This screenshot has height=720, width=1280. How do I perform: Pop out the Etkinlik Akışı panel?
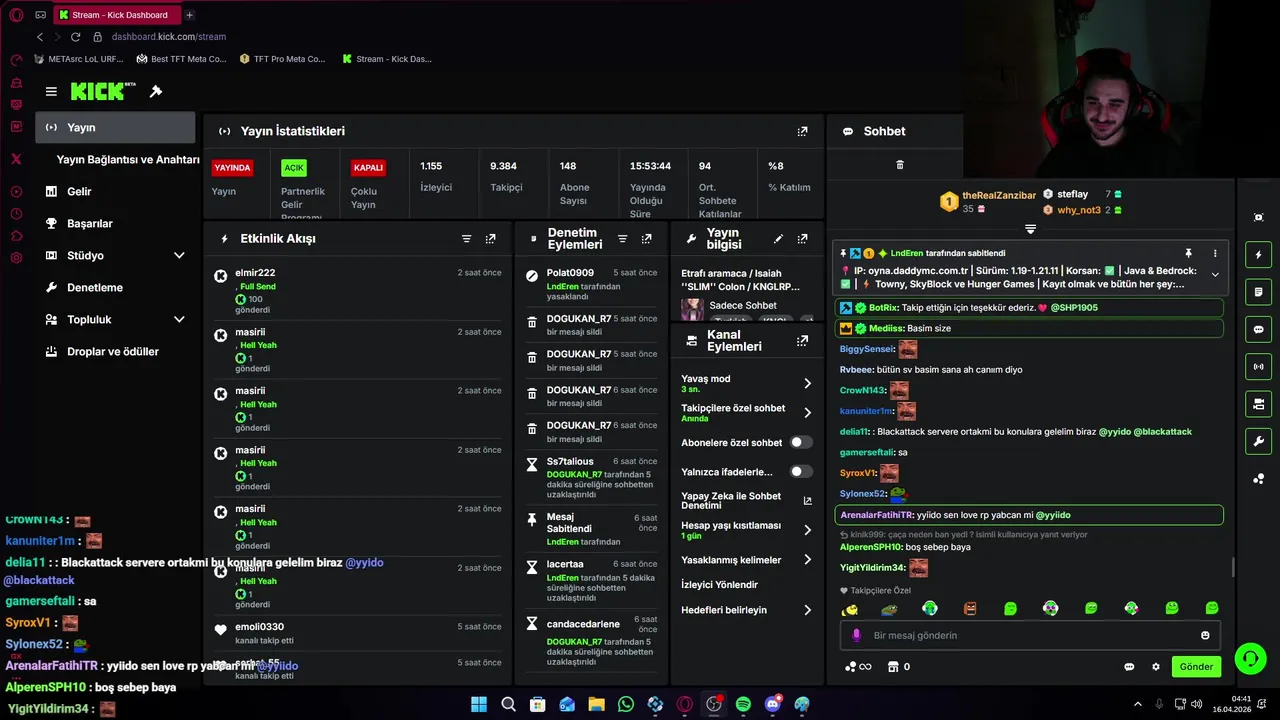click(x=490, y=239)
